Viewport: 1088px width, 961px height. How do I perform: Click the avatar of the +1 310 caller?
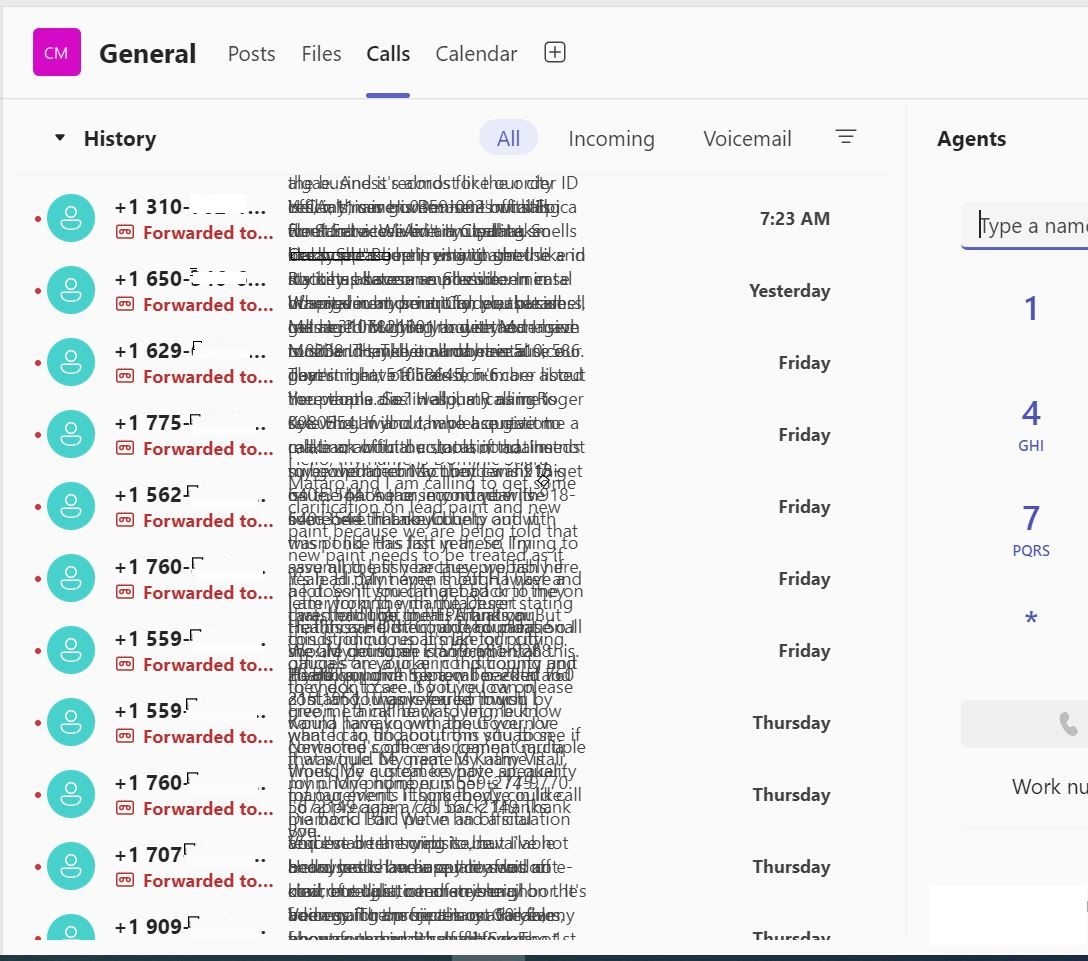click(71, 218)
